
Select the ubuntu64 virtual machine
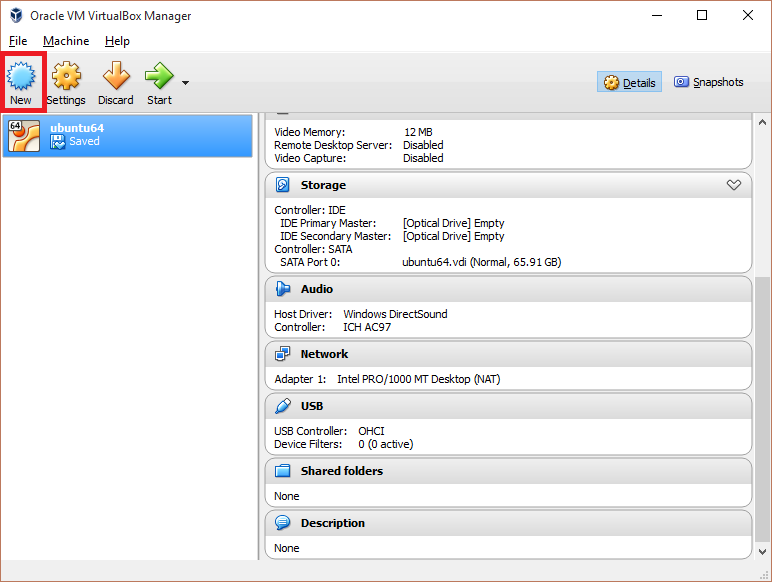click(128, 136)
